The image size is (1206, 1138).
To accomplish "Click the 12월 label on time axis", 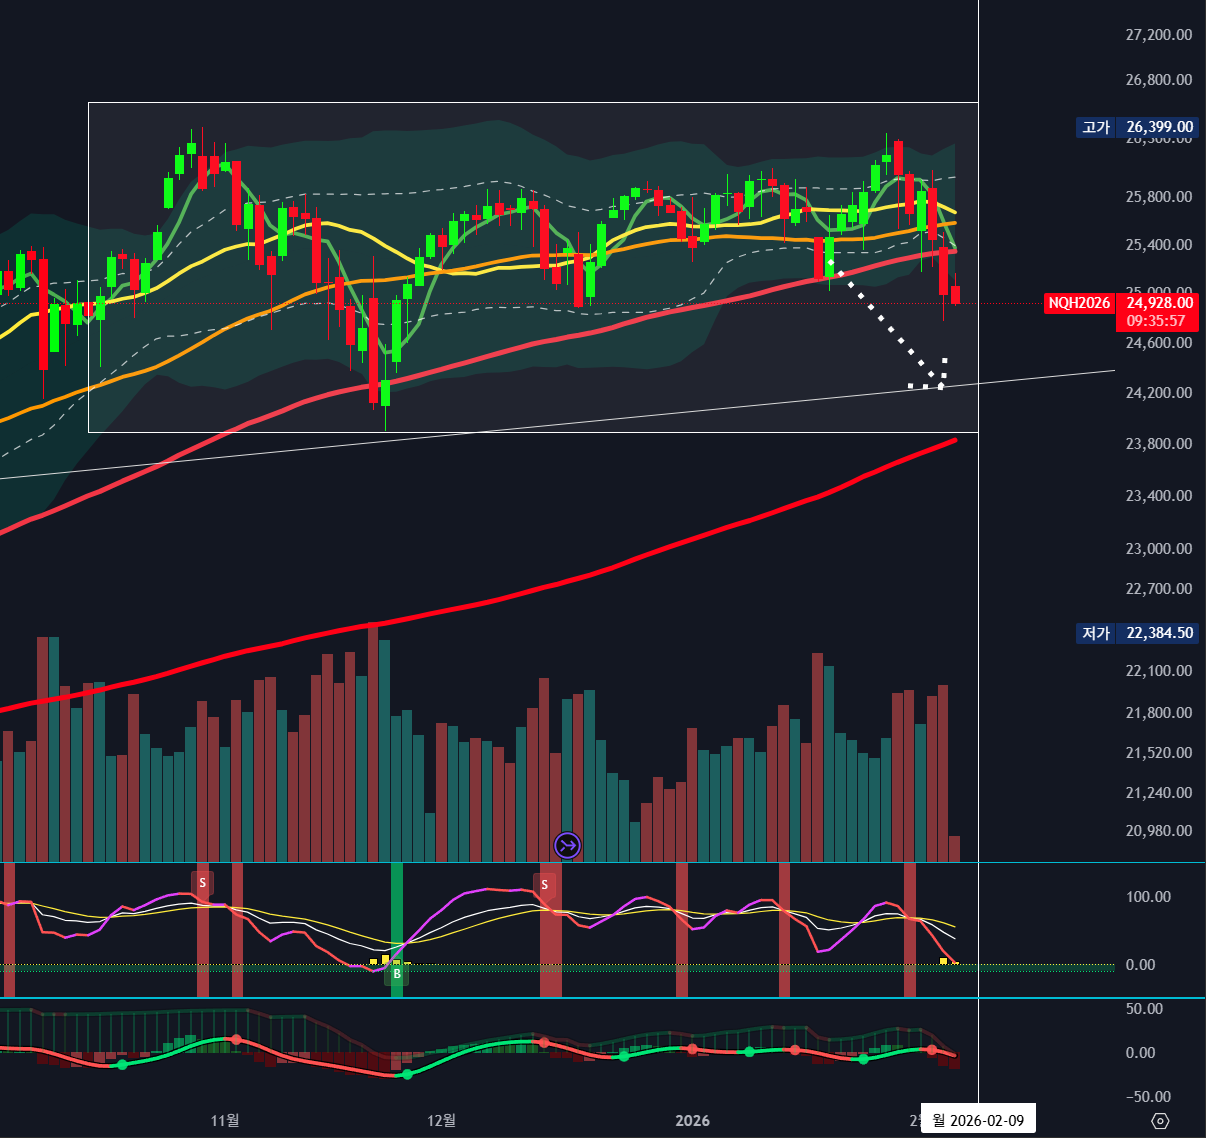I will [x=441, y=1120].
